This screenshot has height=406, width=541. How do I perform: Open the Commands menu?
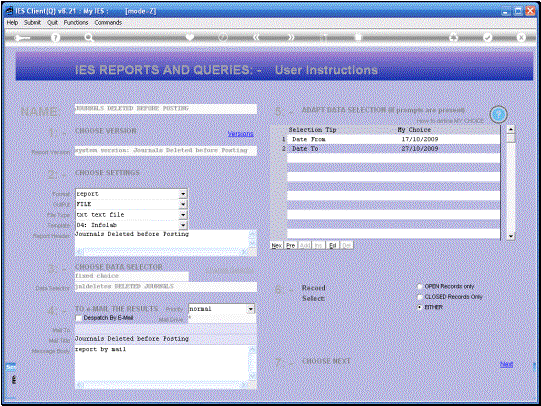108,22
